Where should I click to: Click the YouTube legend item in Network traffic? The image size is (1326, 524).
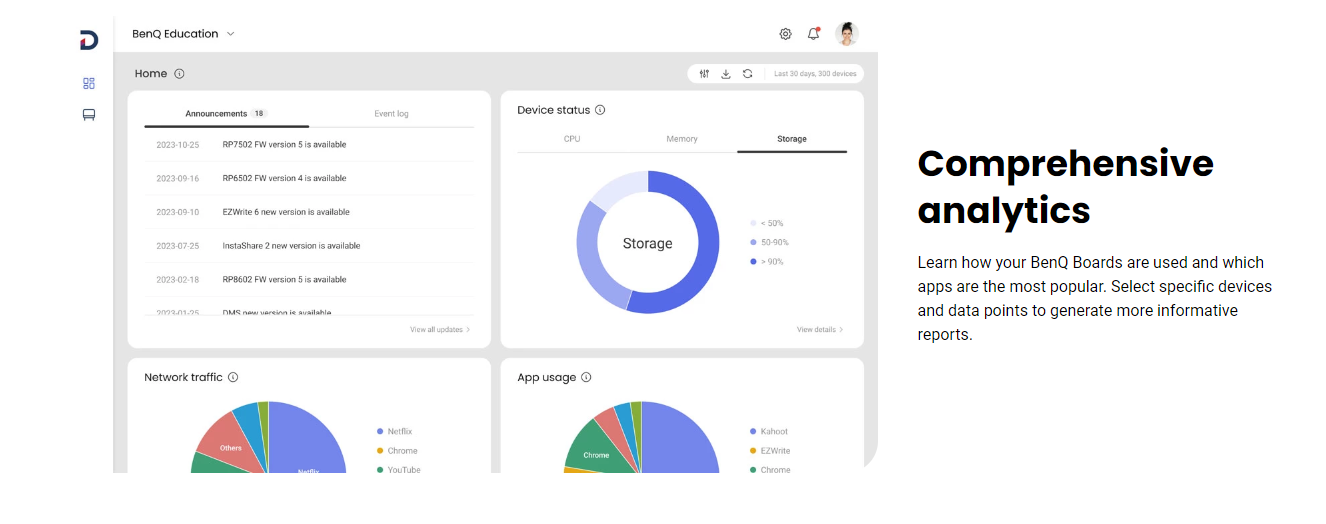pos(398,470)
